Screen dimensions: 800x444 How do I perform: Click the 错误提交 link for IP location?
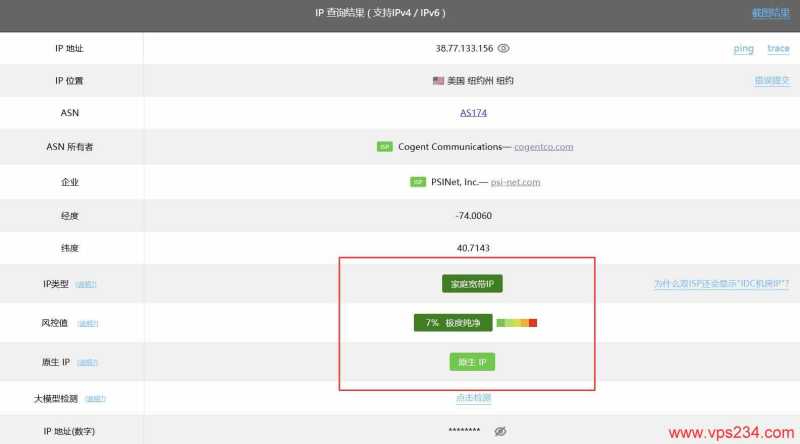771,81
